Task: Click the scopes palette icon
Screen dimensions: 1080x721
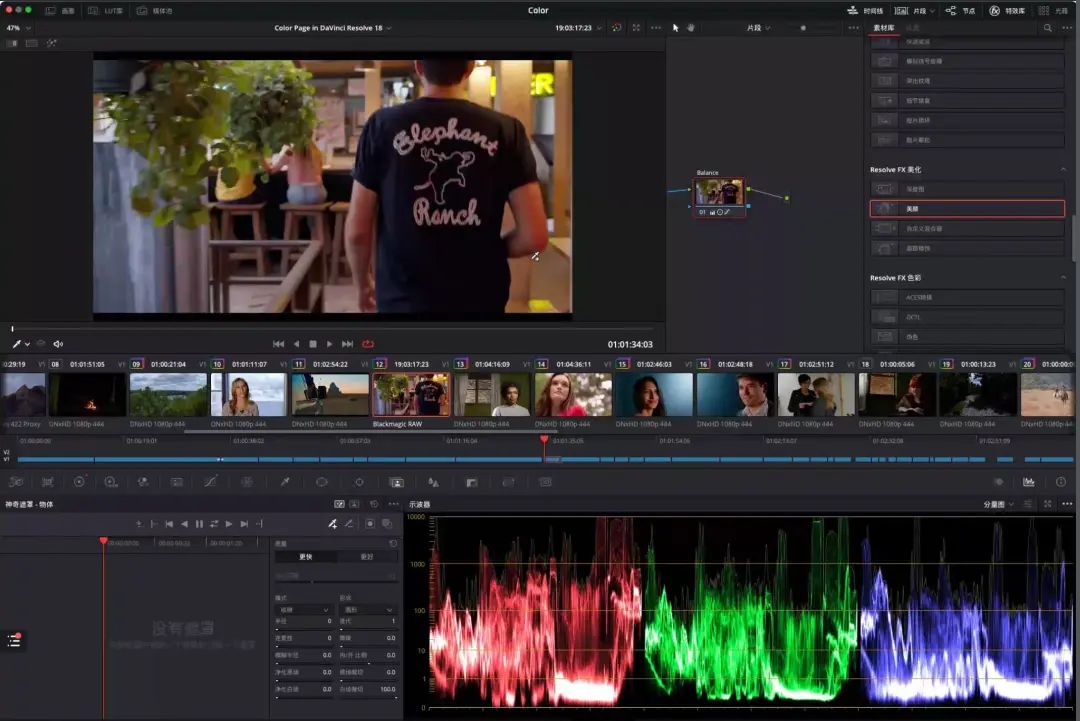Action: click(x=1029, y=482)
